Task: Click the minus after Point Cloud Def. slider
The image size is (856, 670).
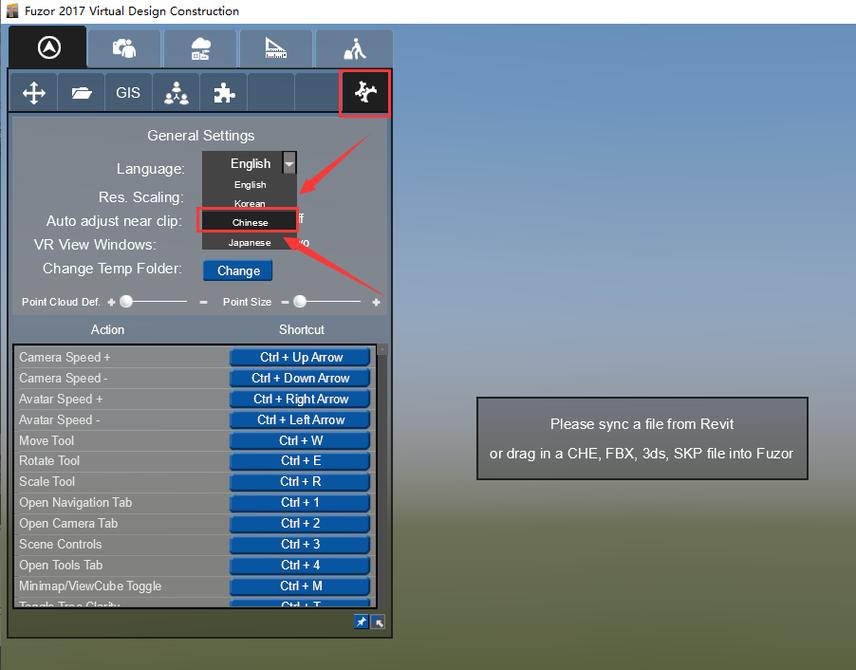Action: (x=203, y=302)
